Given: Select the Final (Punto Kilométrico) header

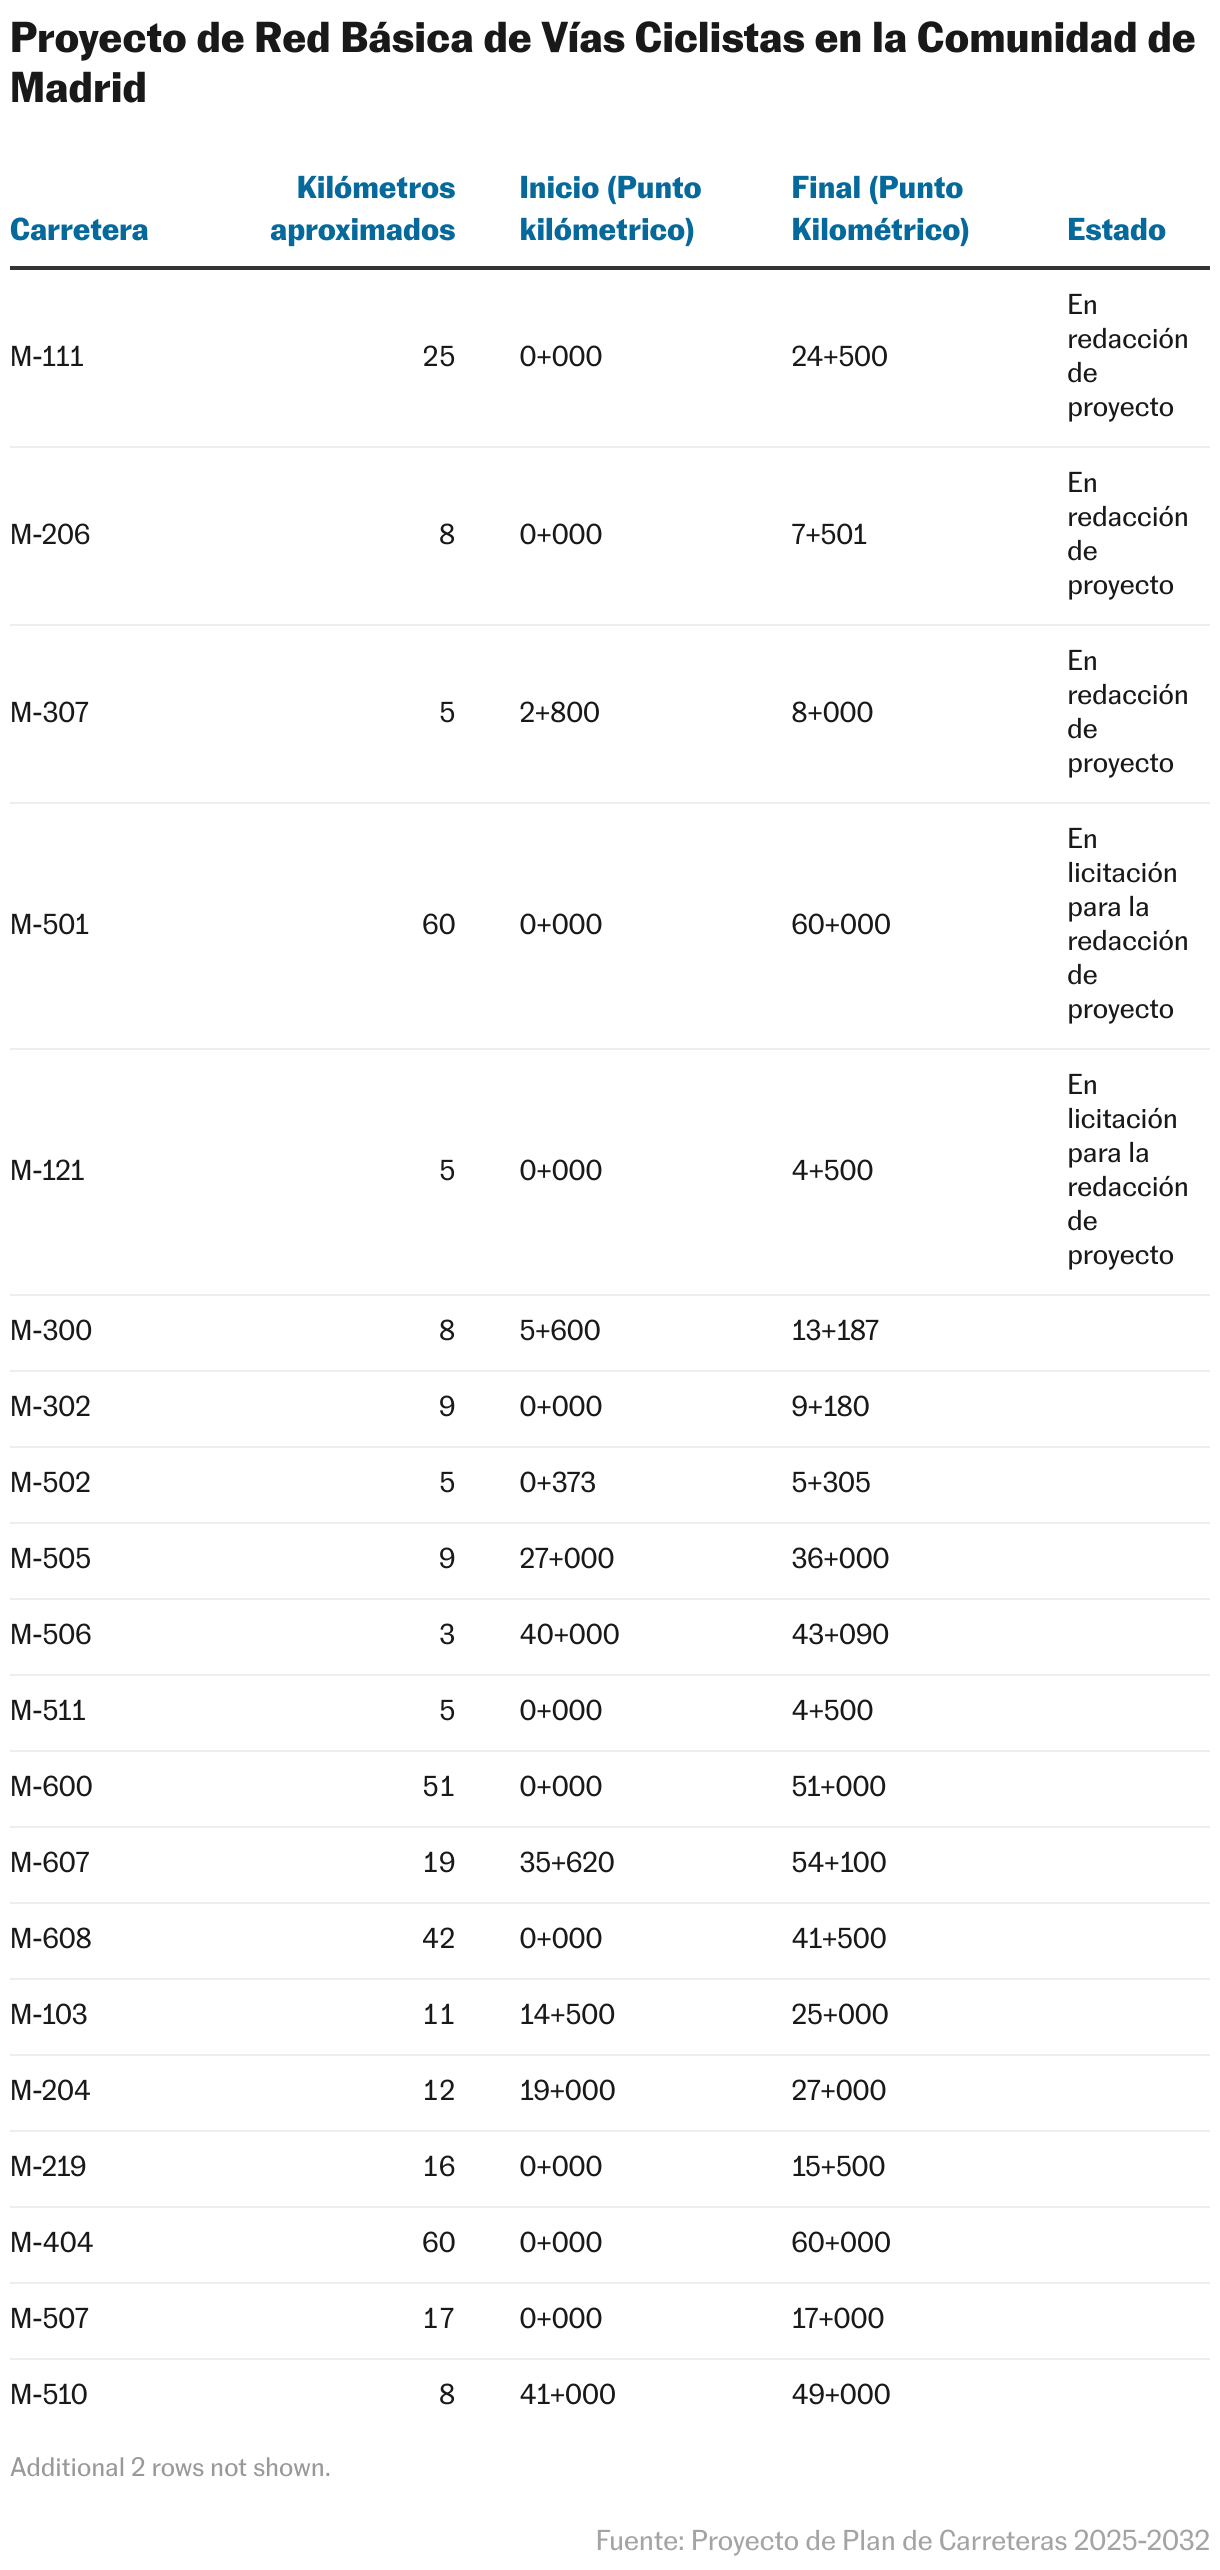Looking at the screenshot, I should click(x=880, y=209).
